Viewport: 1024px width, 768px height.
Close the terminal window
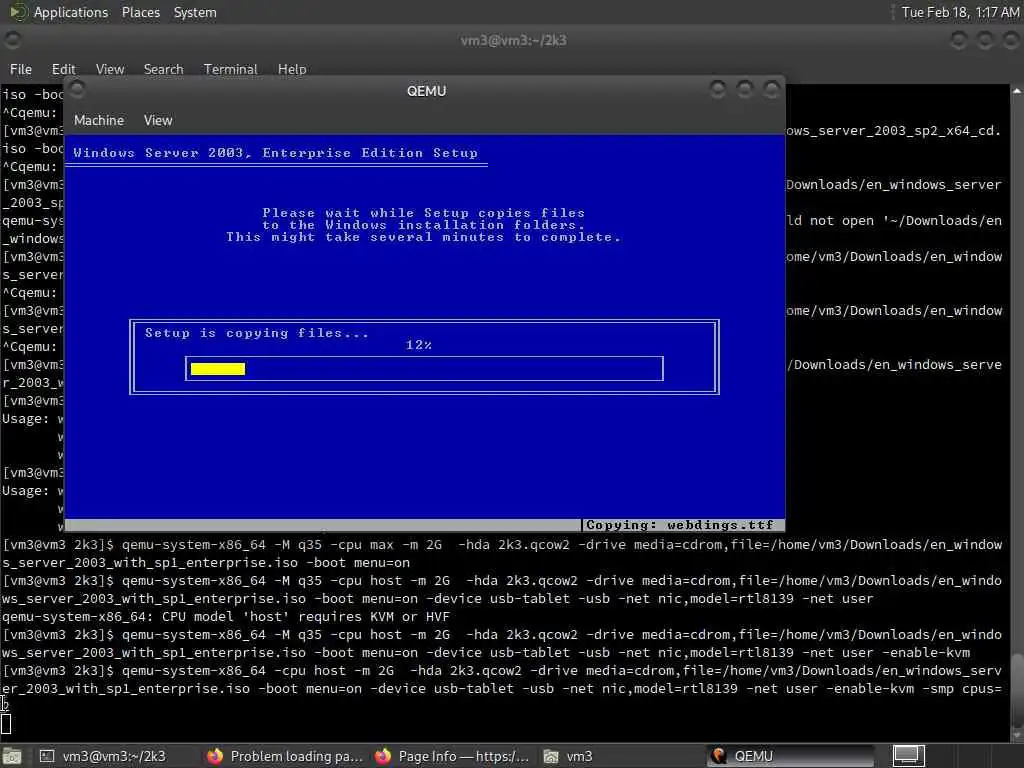tap(1011, 40)
